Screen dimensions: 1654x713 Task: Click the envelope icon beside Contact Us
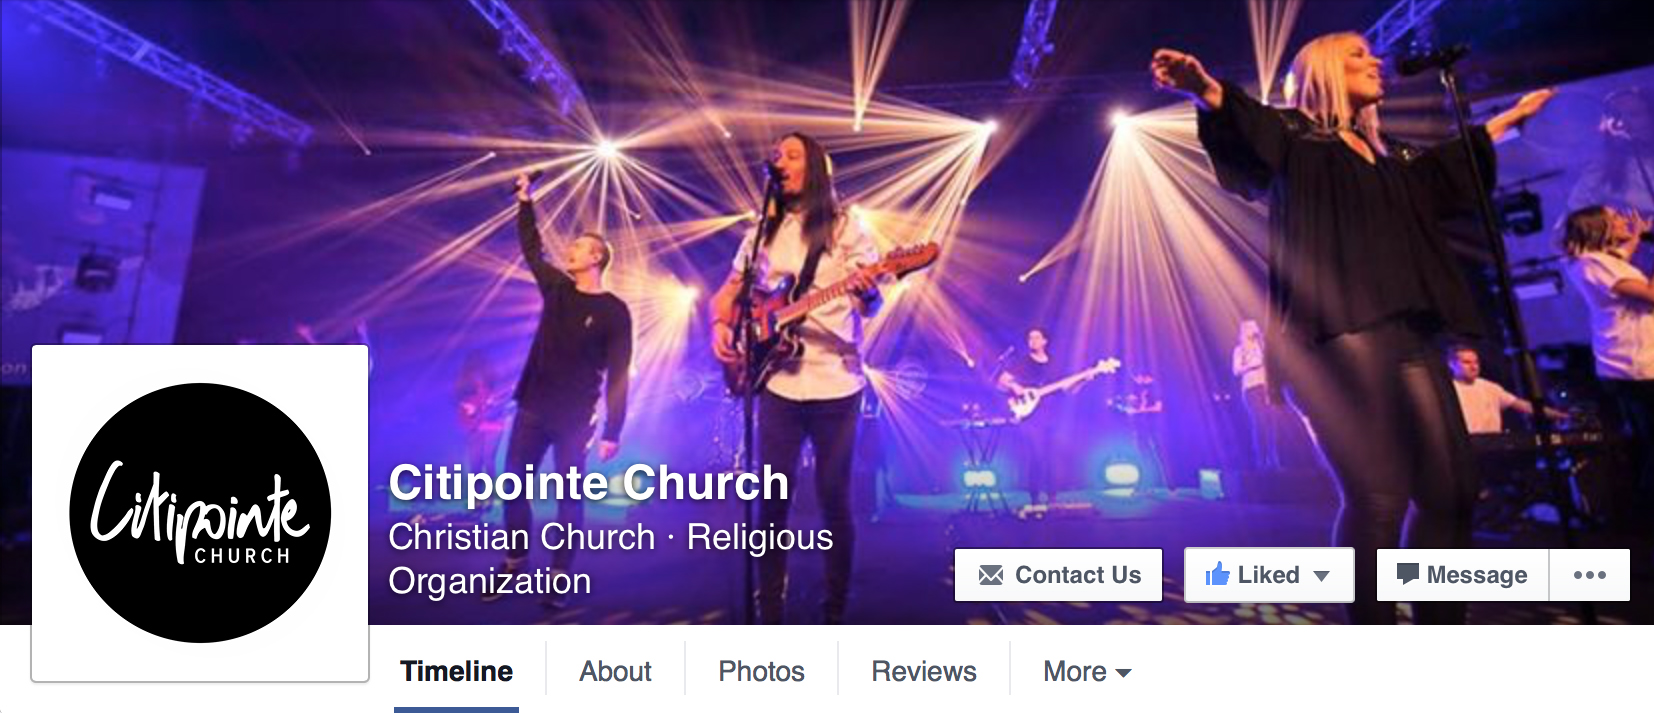(991, 575)
